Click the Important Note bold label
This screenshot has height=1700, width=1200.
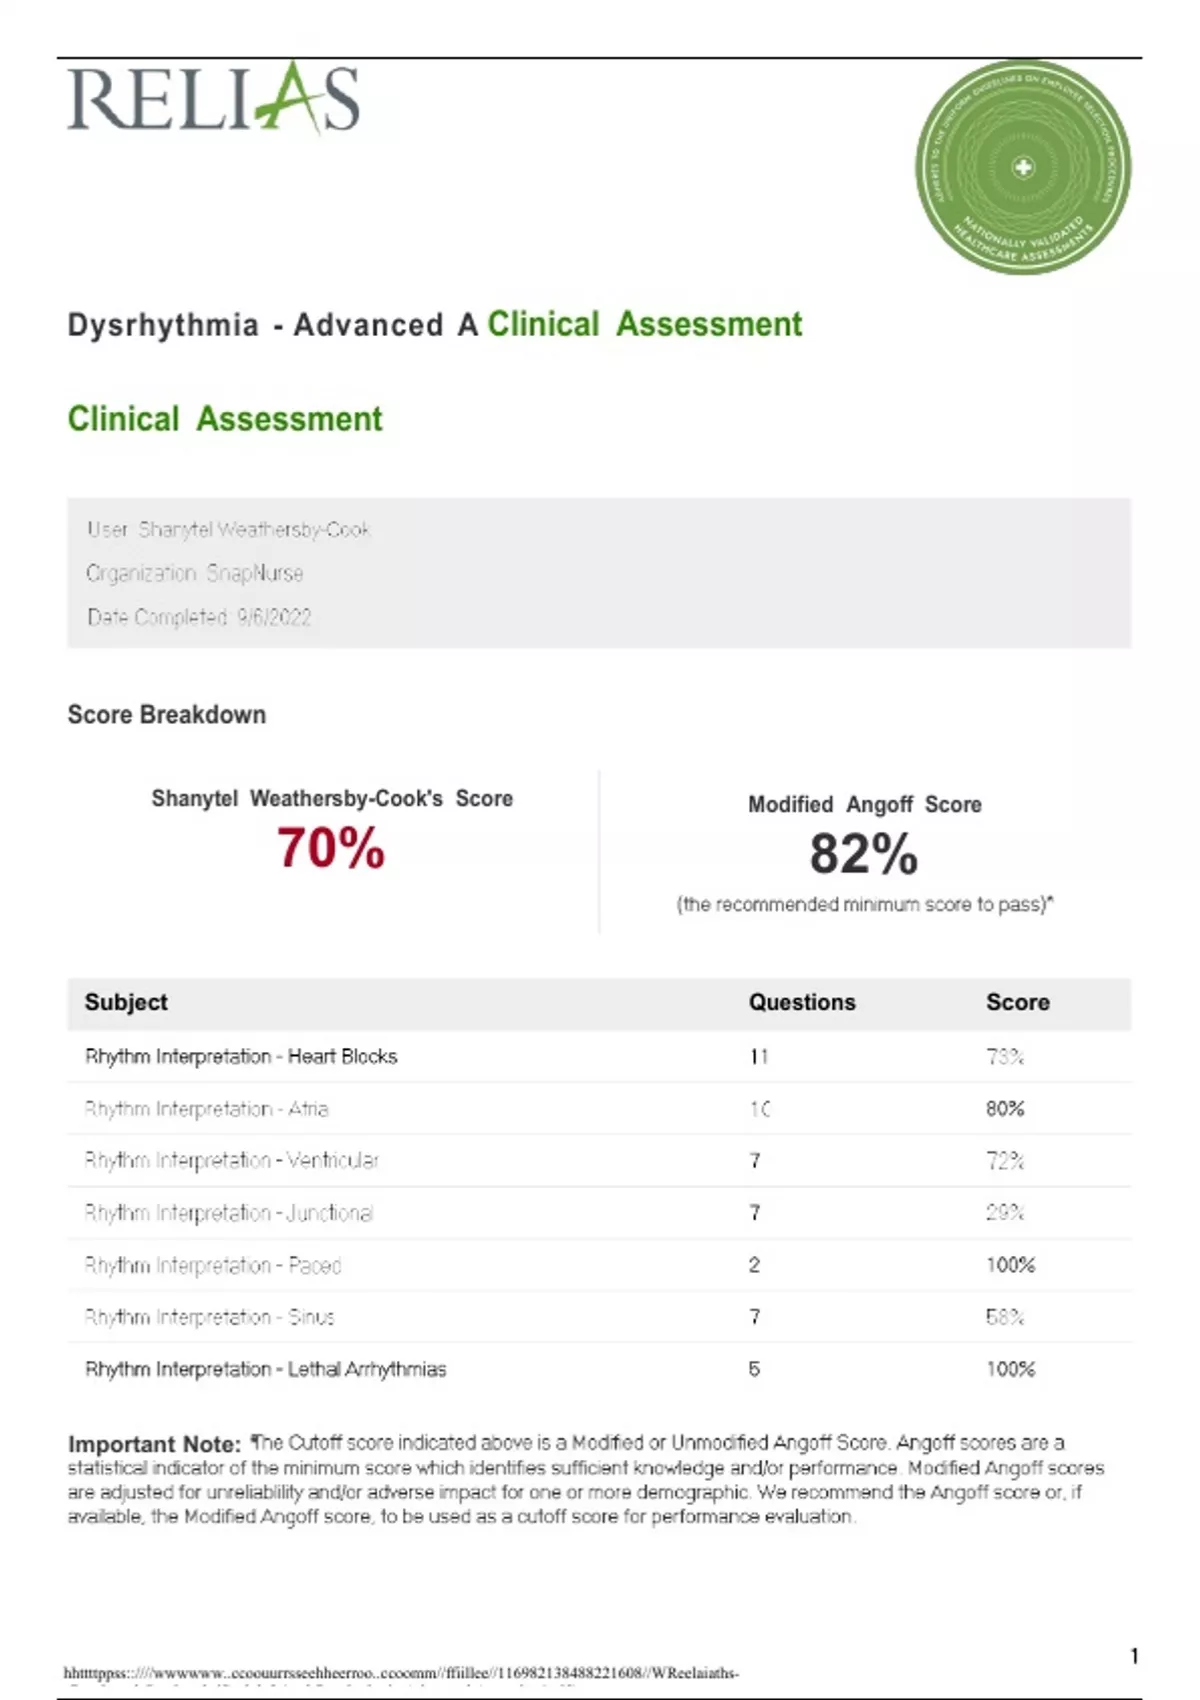click(154, 1444)
